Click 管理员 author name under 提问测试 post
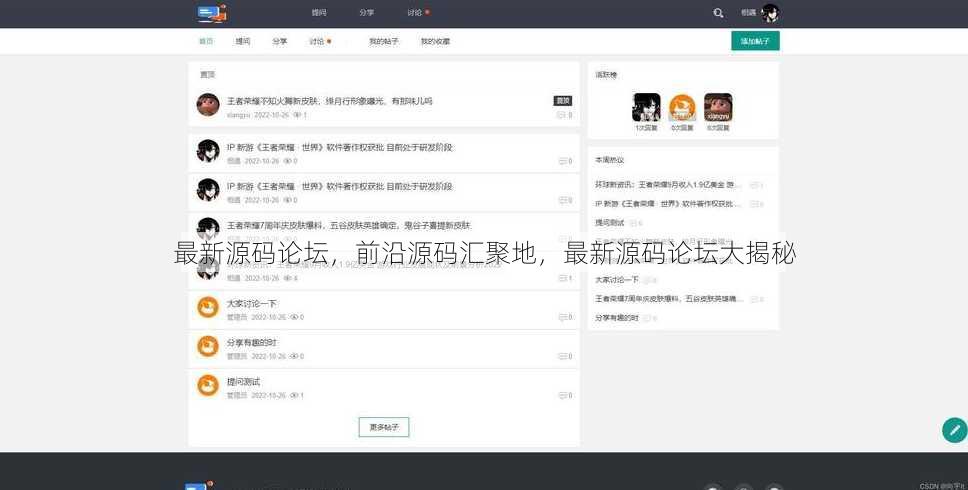 [236, 396]
